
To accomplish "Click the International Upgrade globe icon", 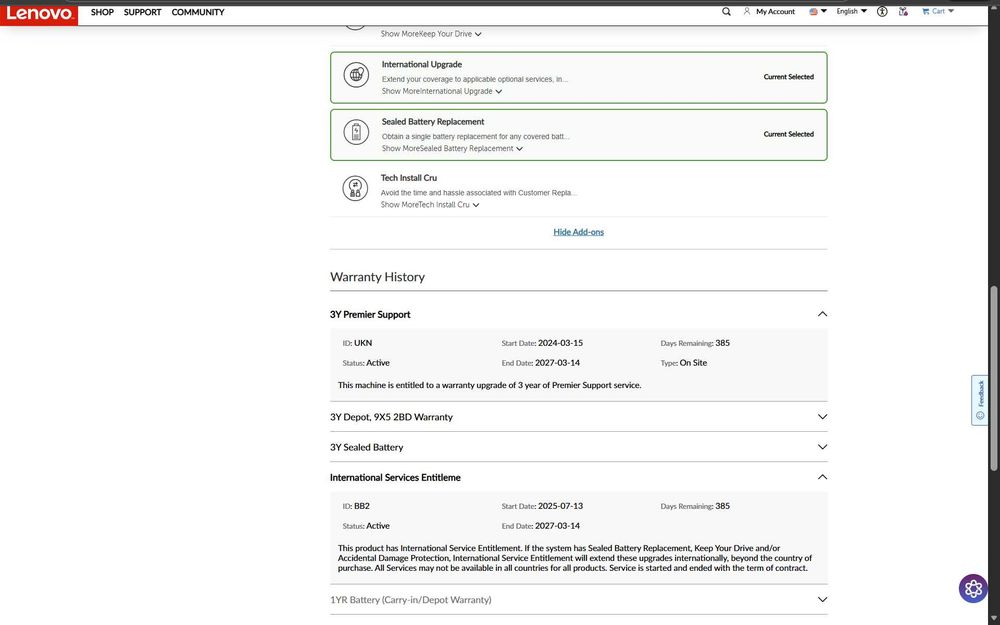I will tap(355, 76).
